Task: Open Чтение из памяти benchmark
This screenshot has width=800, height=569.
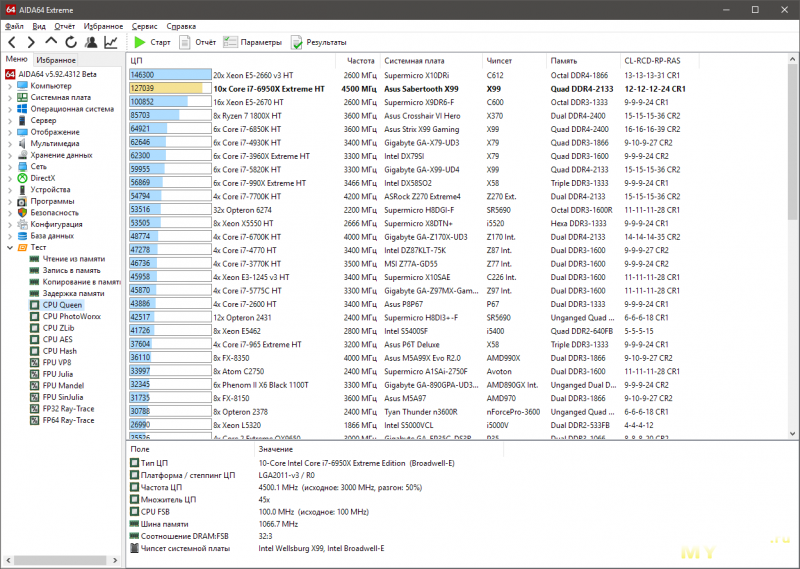Action: [74, 259]
